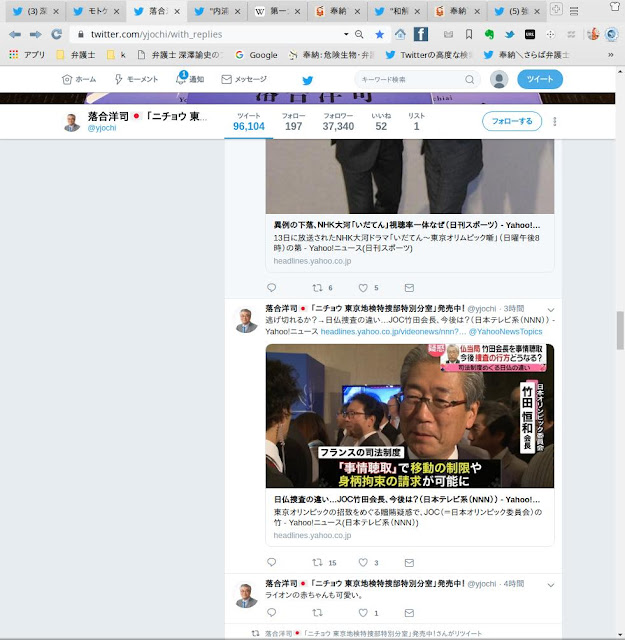Retweet the JOC Takeda tweet with 15 retweets
Viewport: 625px width, 640px height.
click(317, 562)
